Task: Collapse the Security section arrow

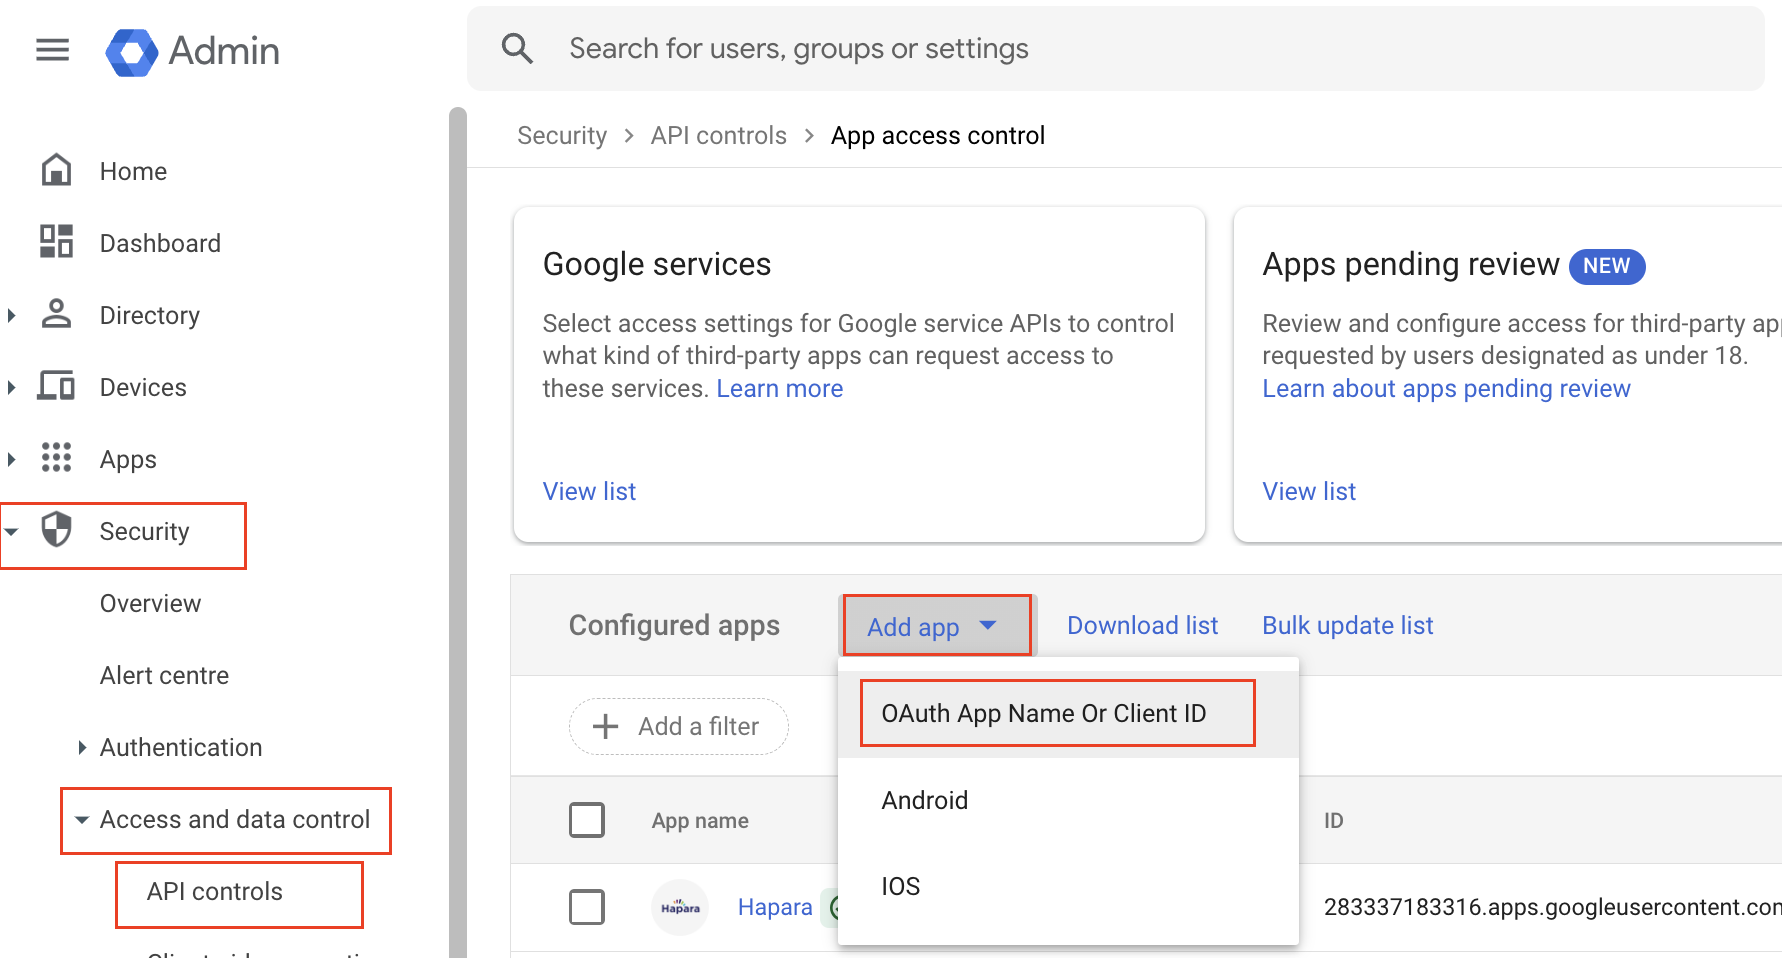Action: pos(12,531)
